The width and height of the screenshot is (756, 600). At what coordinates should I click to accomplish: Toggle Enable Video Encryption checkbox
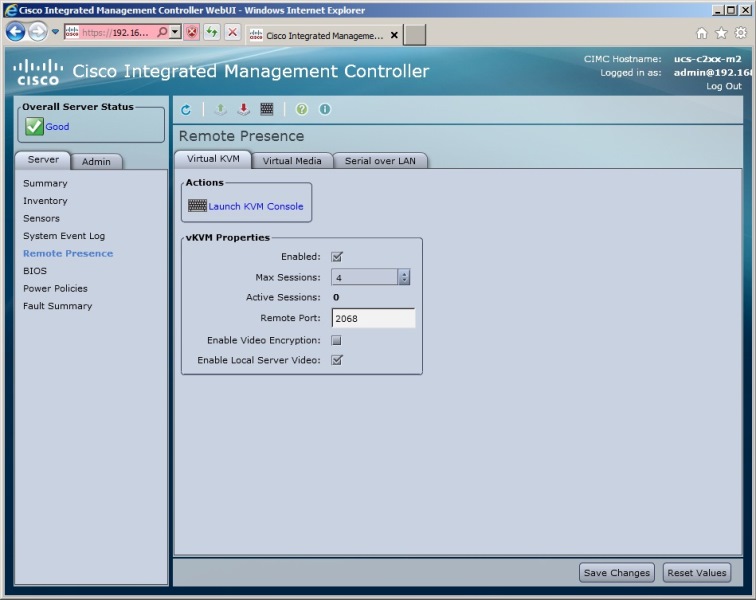[x=337, y=341]
